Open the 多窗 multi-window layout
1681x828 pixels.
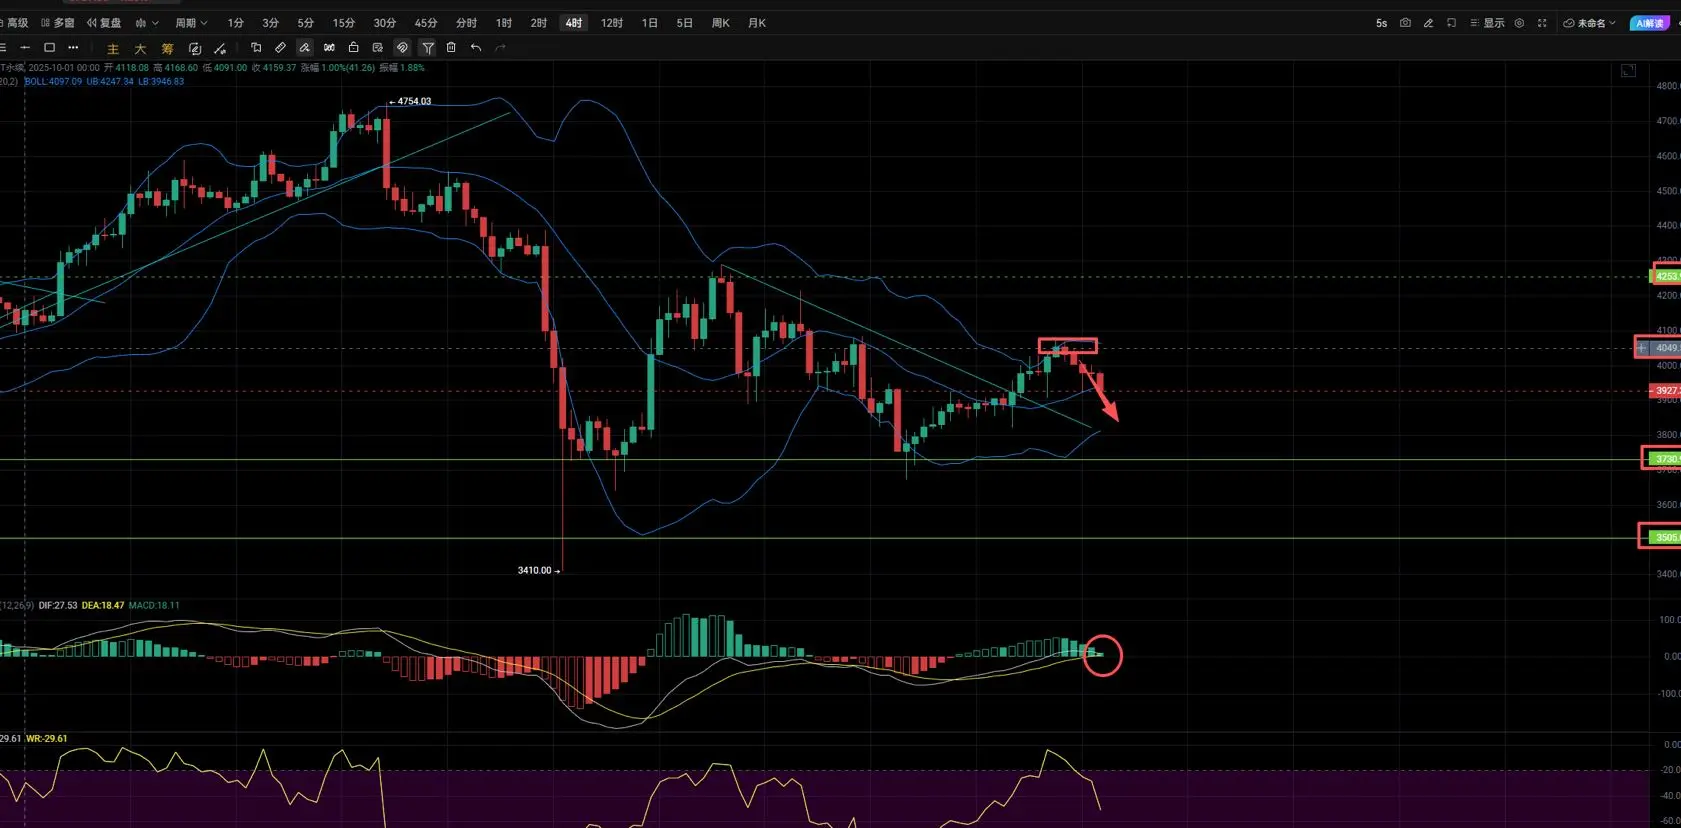tap(58, 23)
